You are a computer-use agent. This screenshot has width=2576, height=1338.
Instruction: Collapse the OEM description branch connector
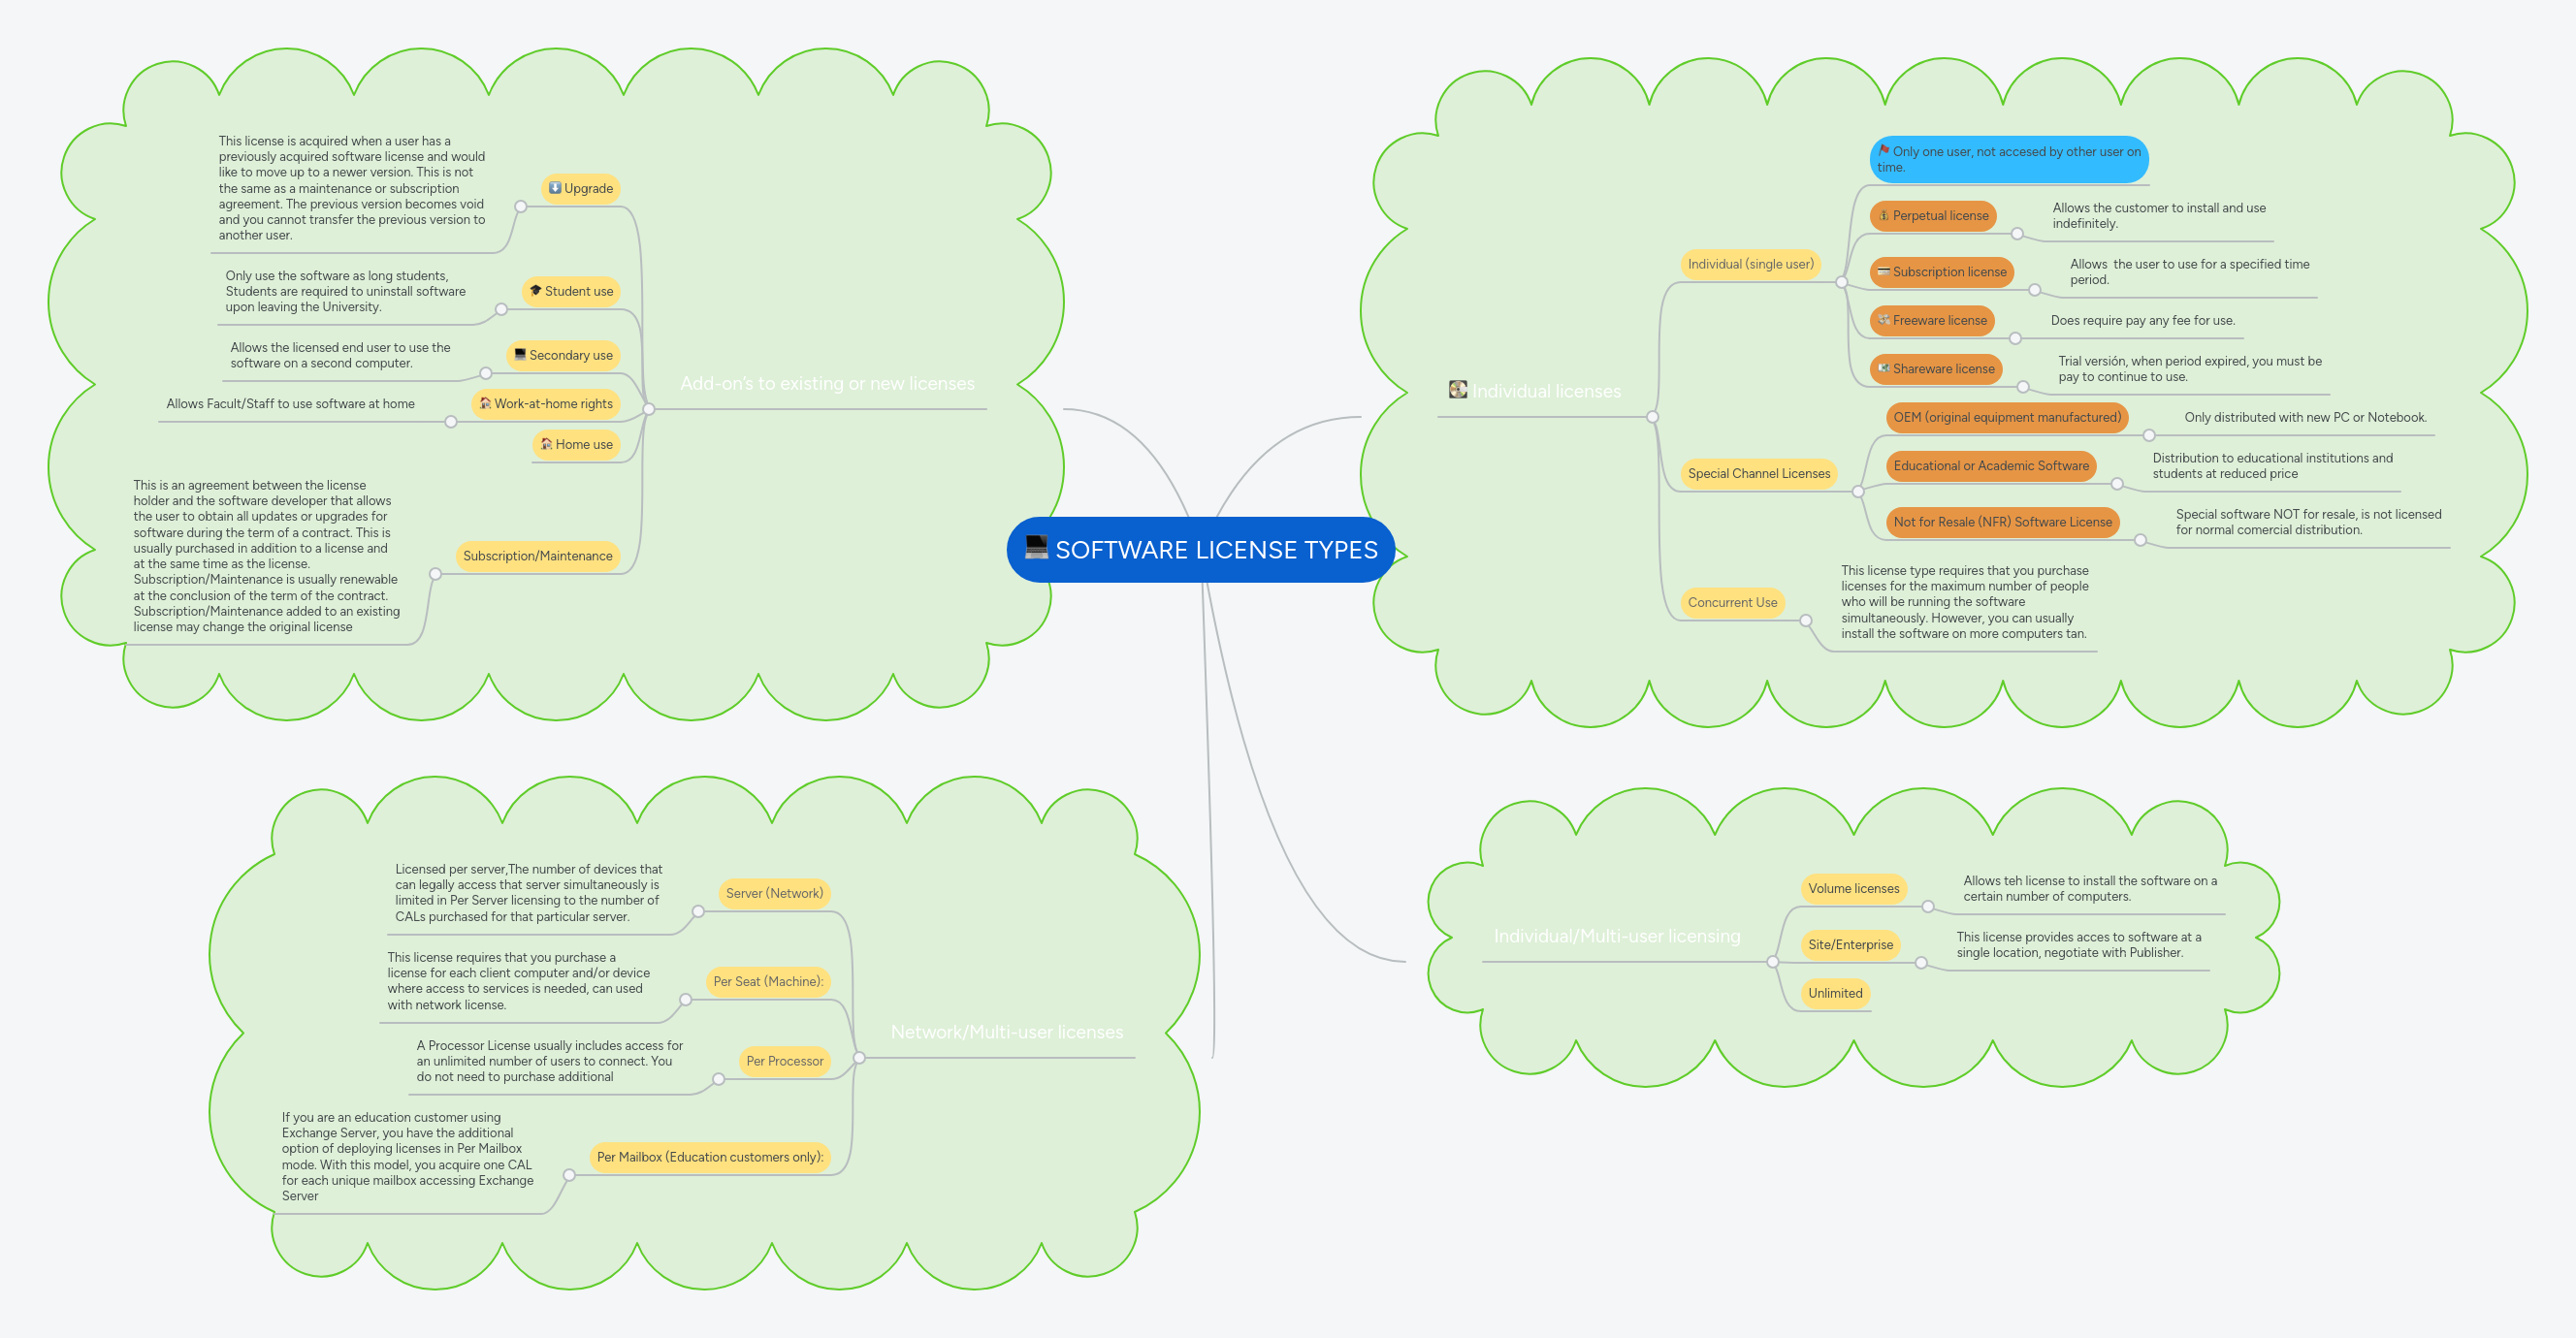pyautogui.click(x=2148, y=434)
